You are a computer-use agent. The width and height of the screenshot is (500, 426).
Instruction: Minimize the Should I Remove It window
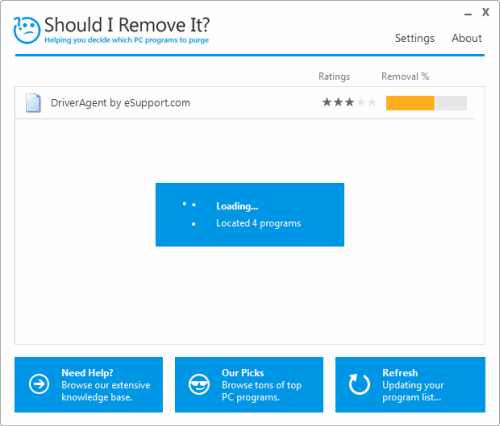point(468,14)
